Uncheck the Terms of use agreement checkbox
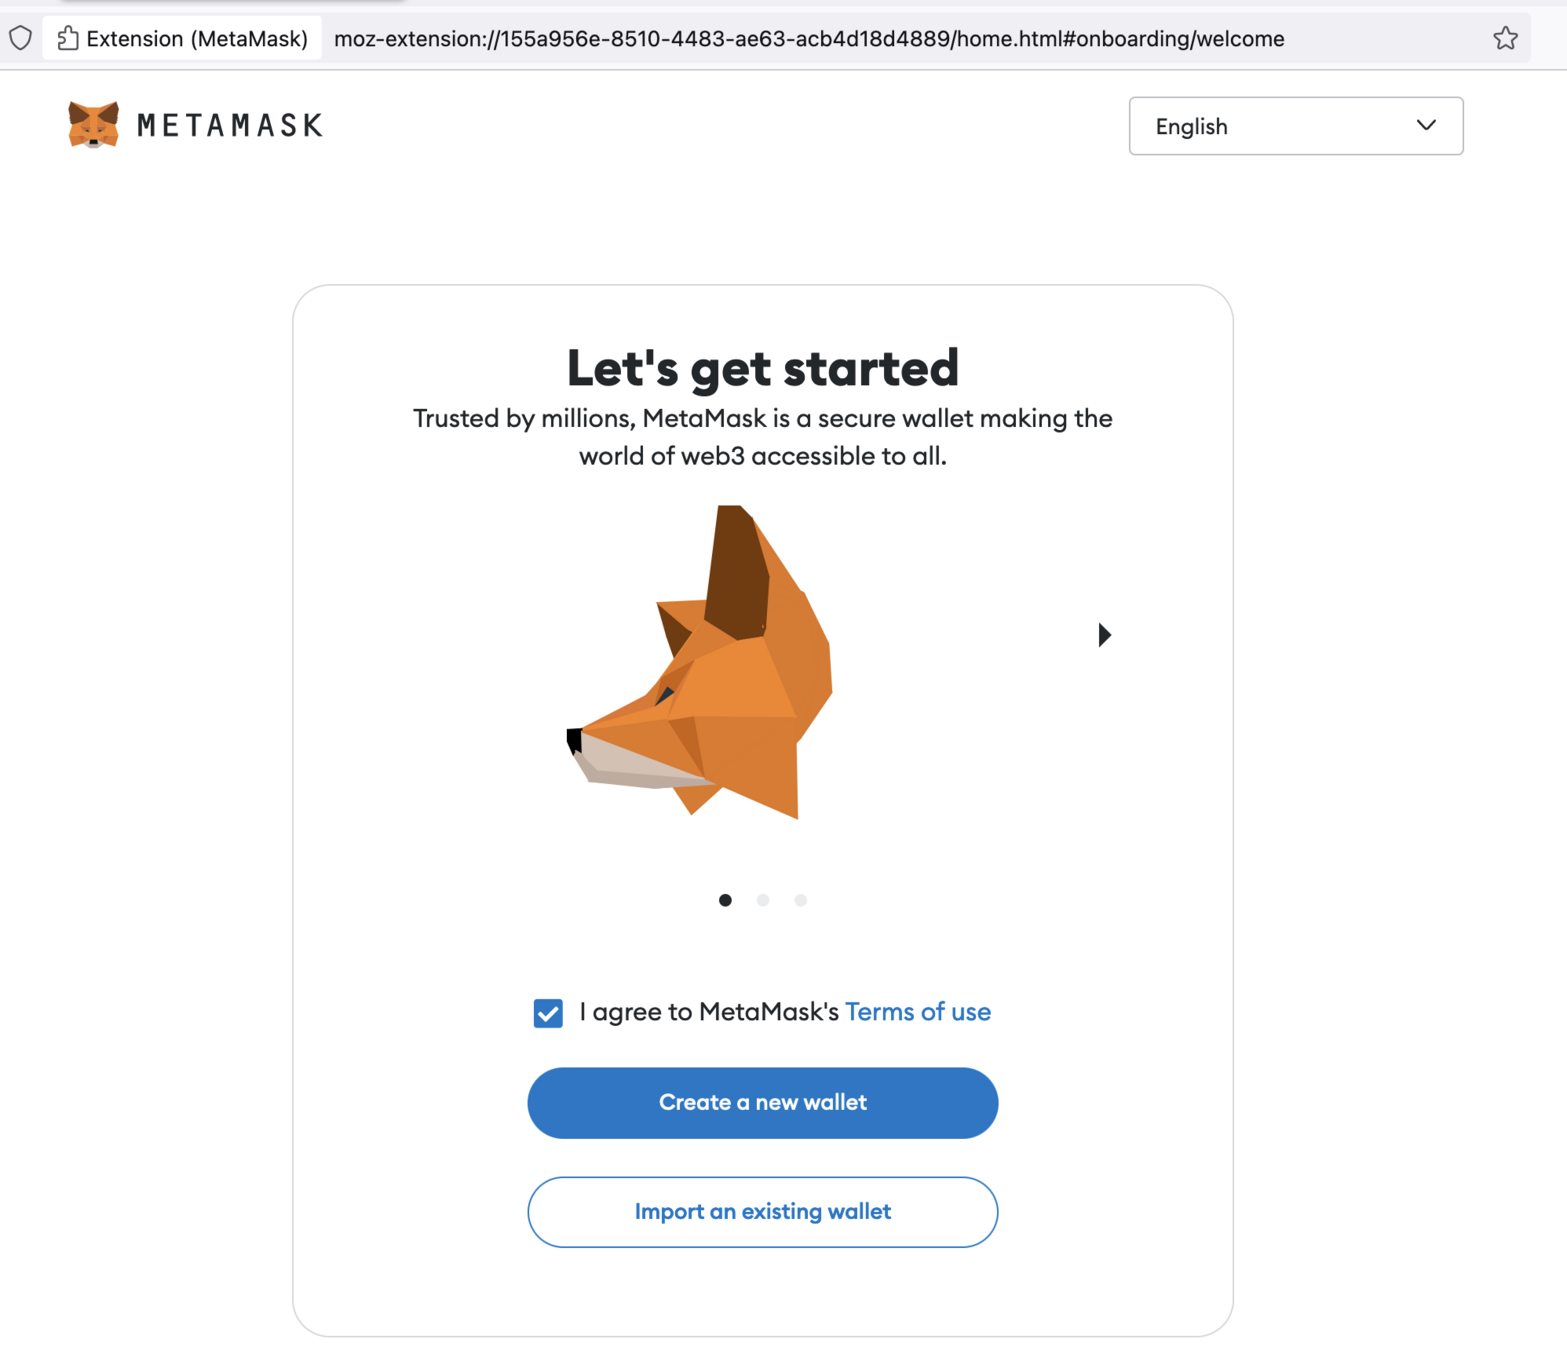The width and height of the screenshot is (1567, 1350). (548, 1013)
